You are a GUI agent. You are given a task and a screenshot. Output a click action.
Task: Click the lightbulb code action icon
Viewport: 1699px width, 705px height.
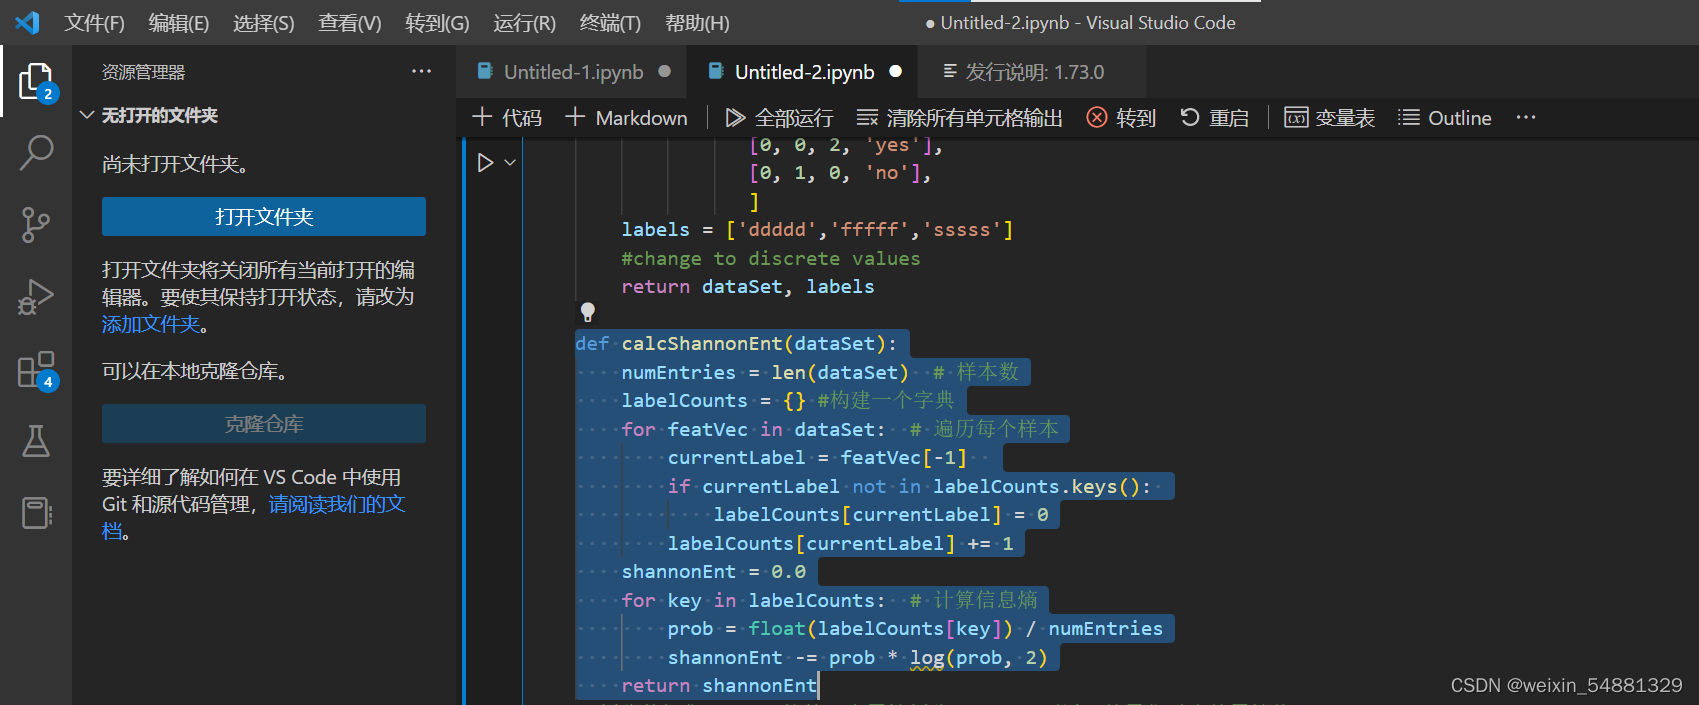point(588,312)
